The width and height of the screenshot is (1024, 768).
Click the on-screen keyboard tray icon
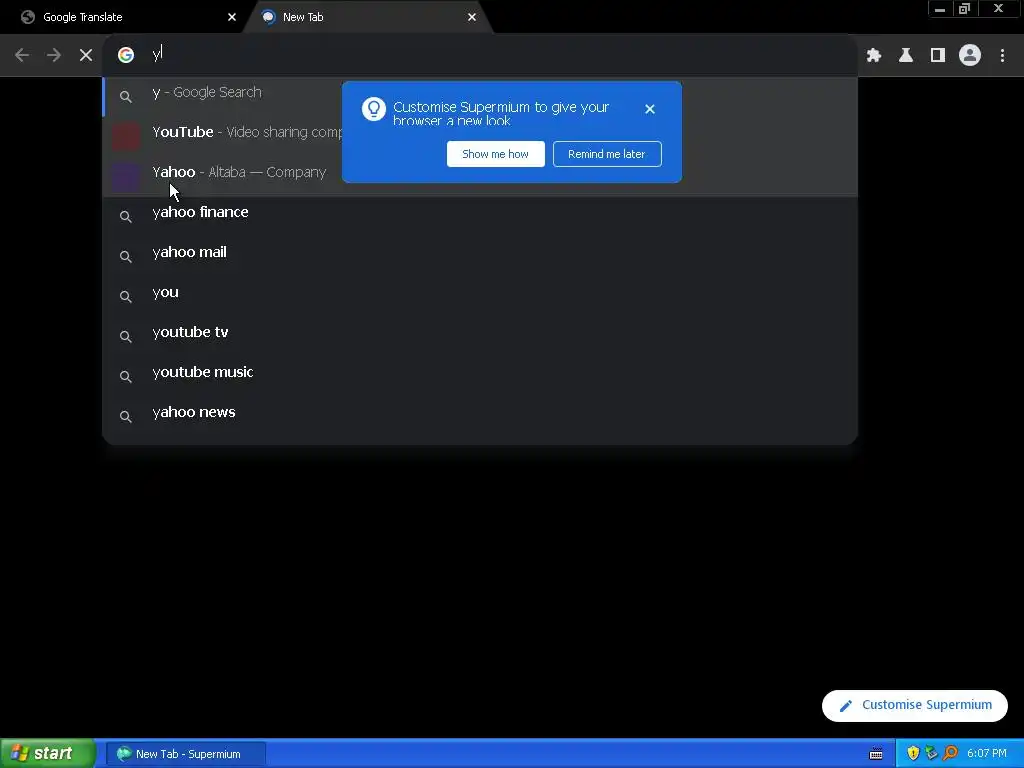[x=876, y=754]
